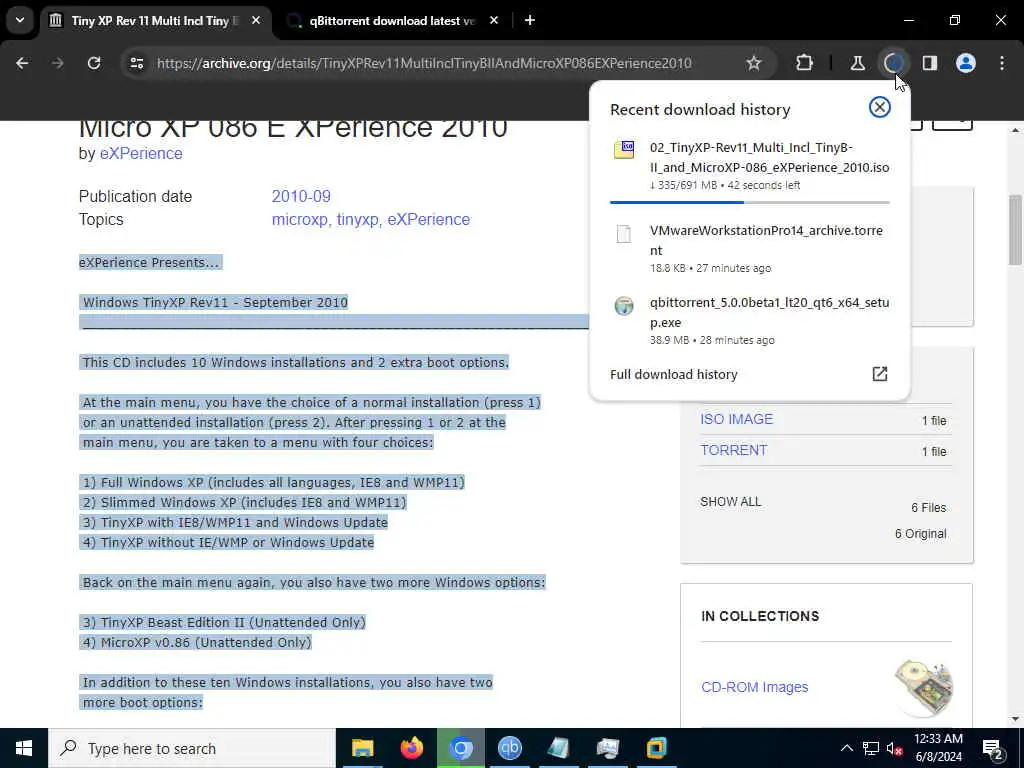Screen dimensions: 1024x768
Task: Close the Recent download history popup
Action: click(880, 107)
